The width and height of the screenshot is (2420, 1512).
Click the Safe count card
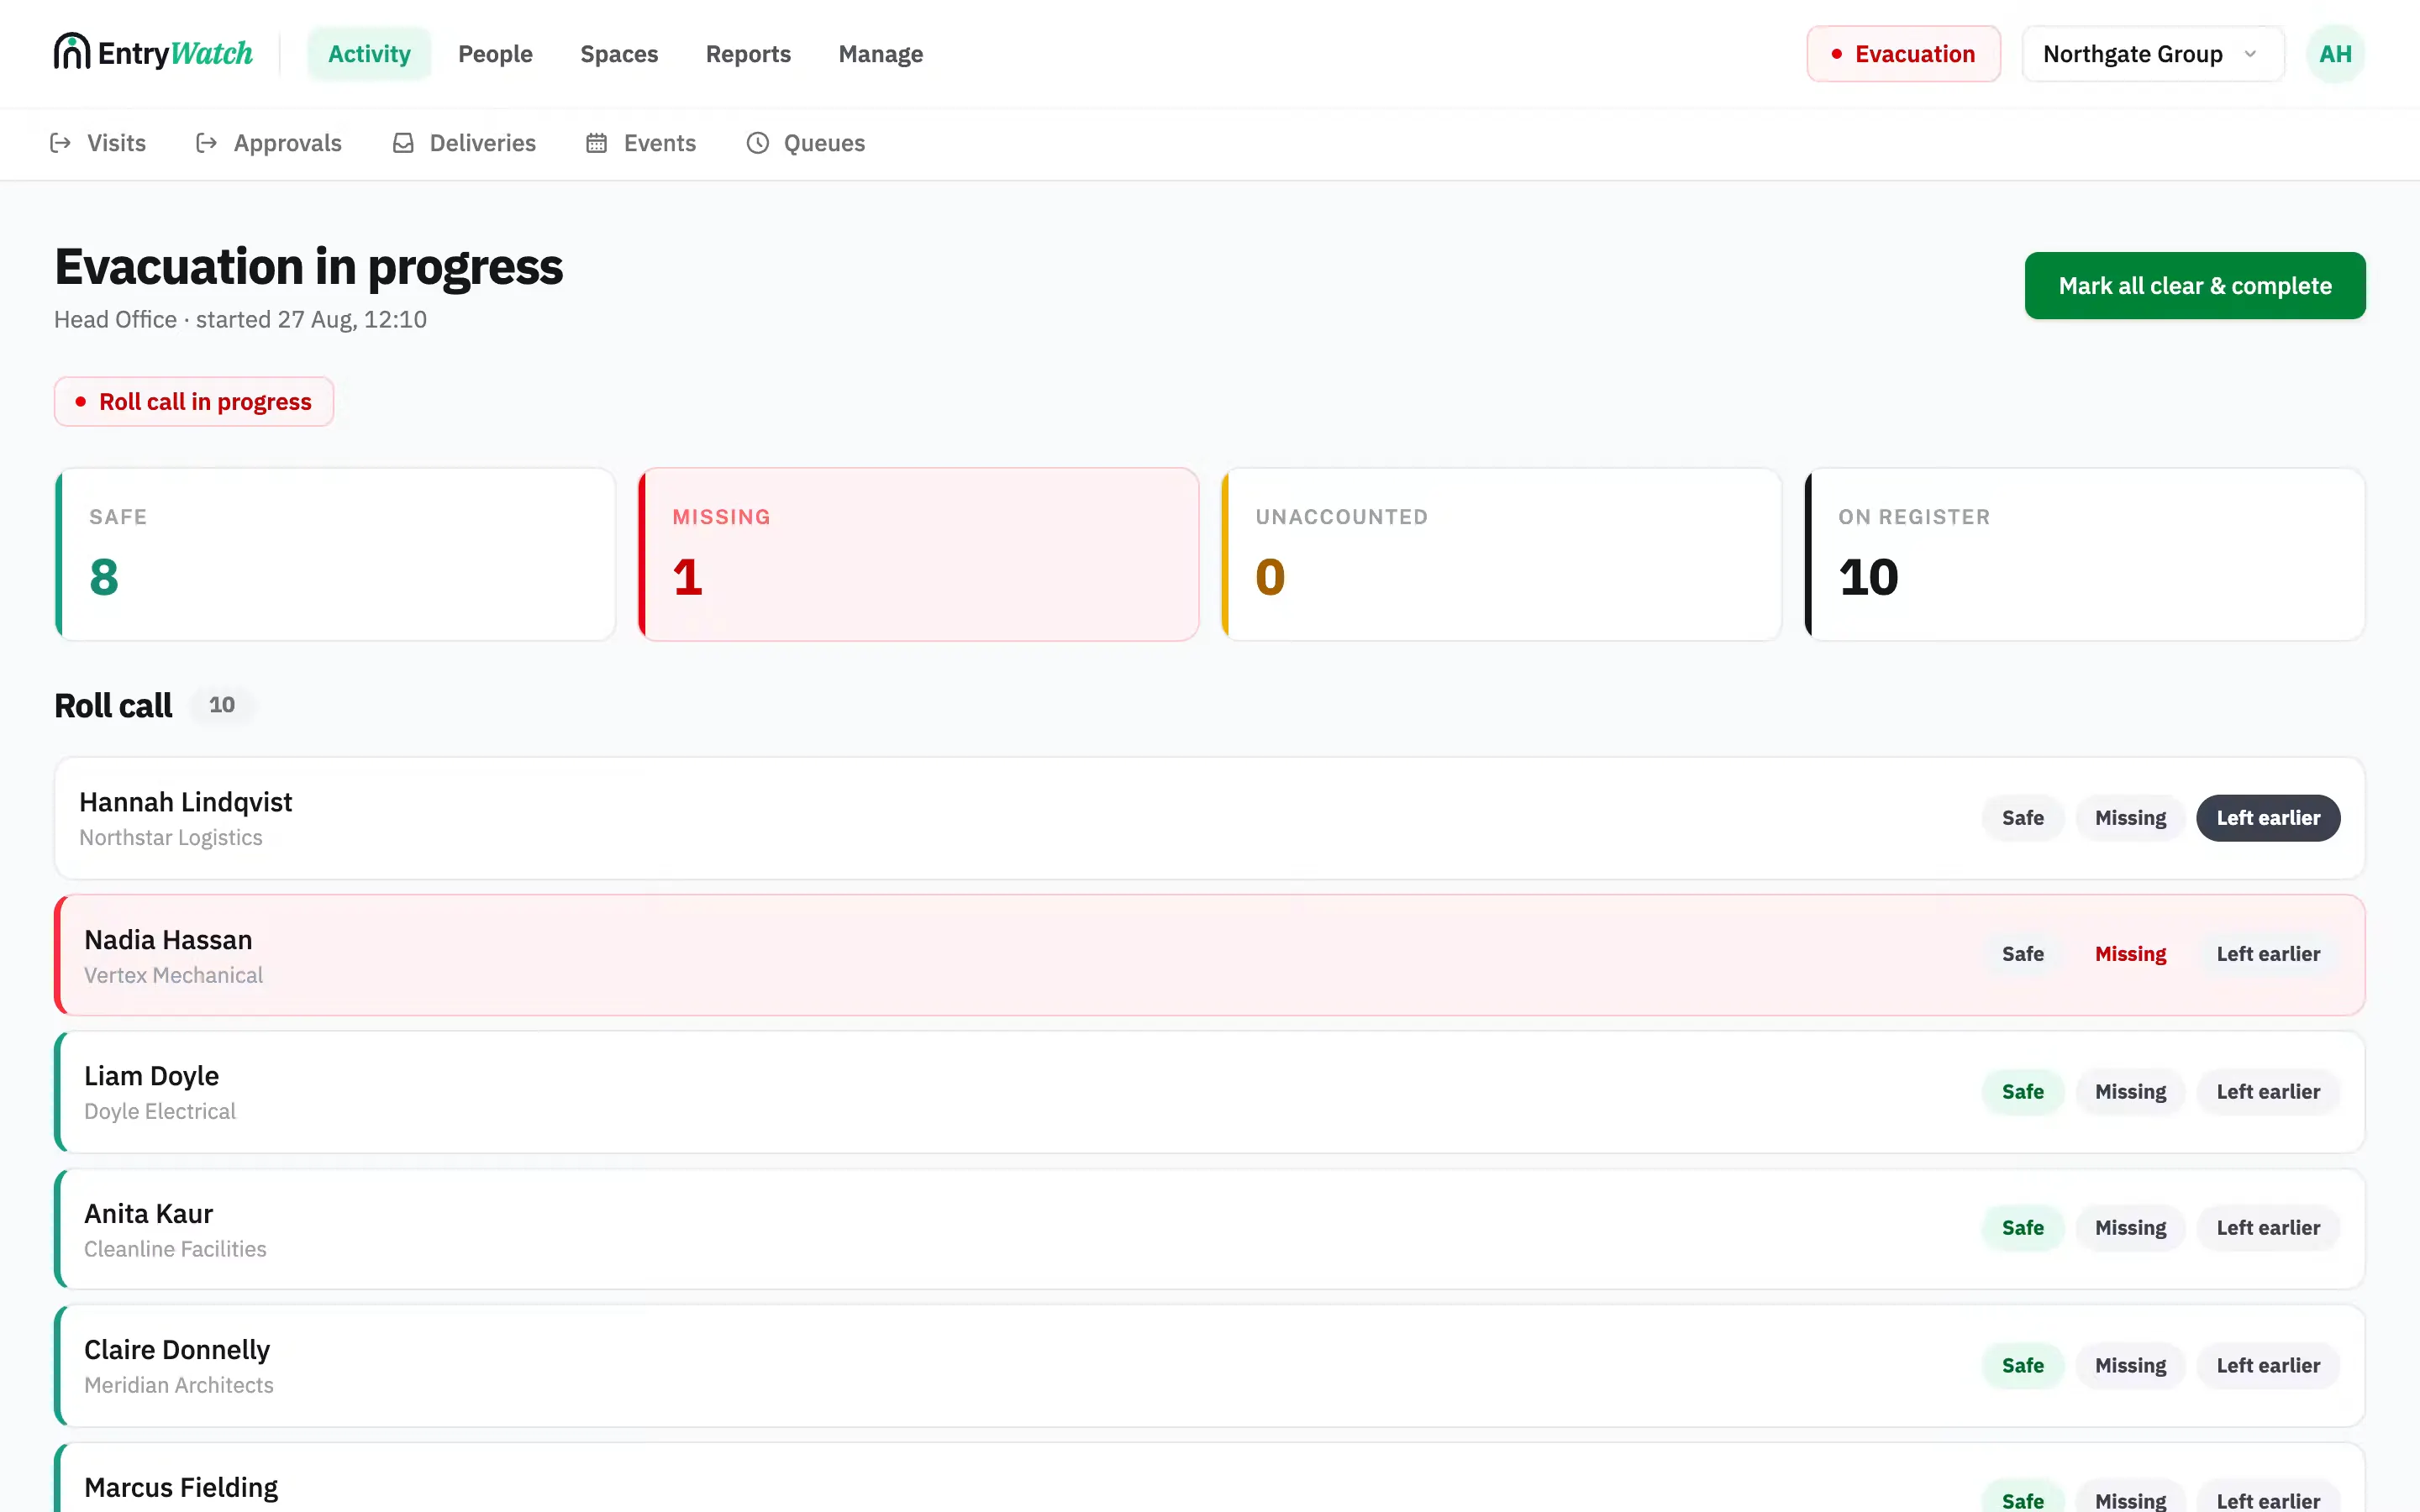pyautogui.click(x=335, y=554)
